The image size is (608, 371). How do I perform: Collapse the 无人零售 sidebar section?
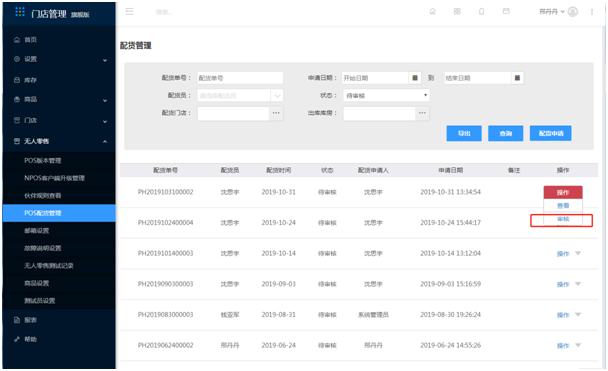pos(59,141)
